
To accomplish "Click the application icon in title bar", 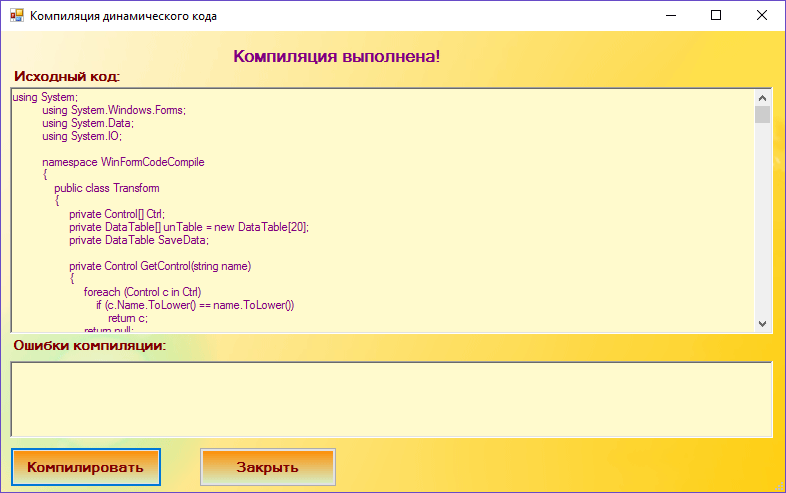I will pyautogui.click(x=16, y=16).
